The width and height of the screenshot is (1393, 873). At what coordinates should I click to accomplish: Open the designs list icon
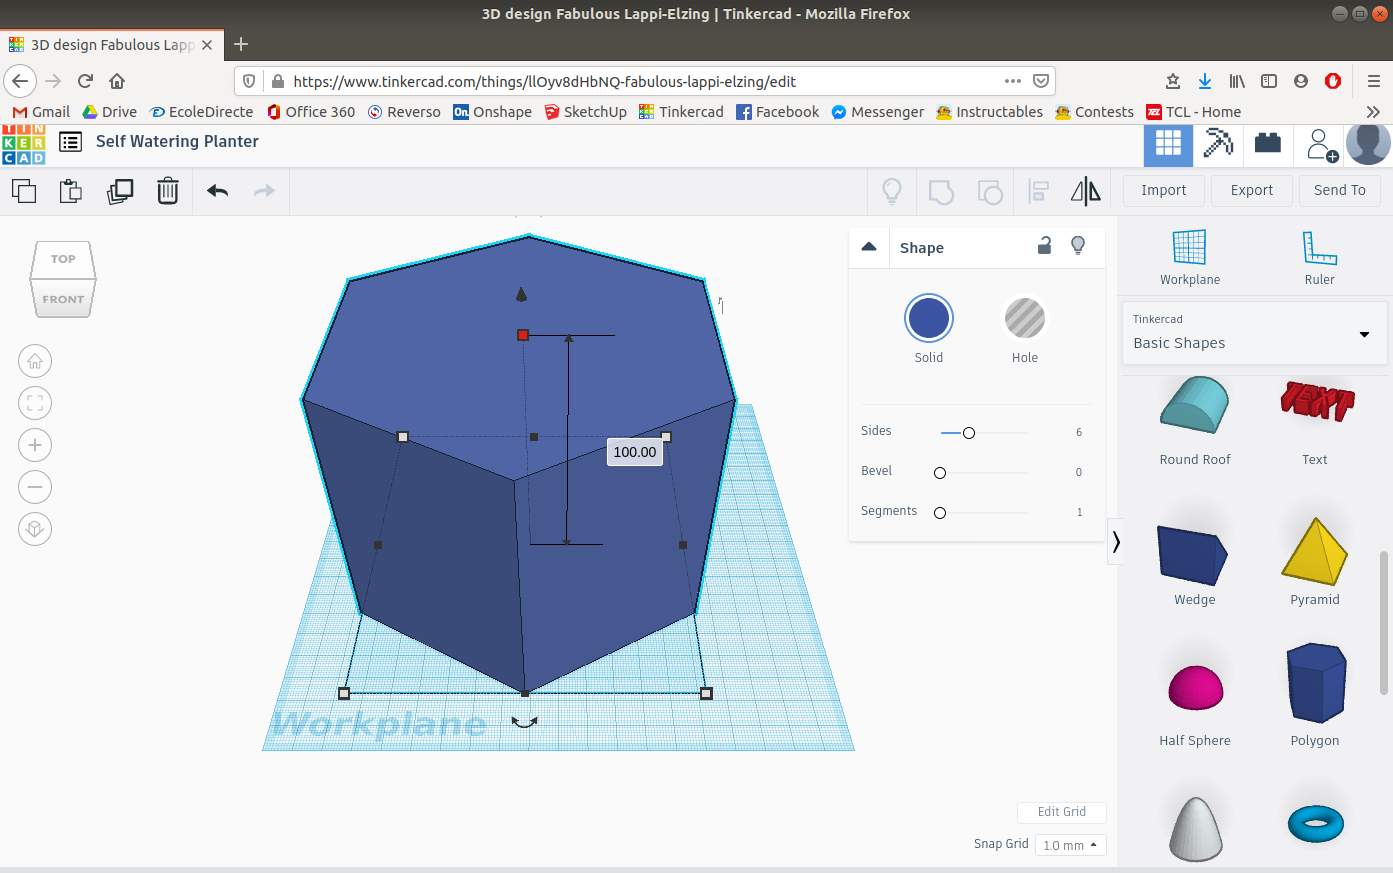(x=70, y=142)
